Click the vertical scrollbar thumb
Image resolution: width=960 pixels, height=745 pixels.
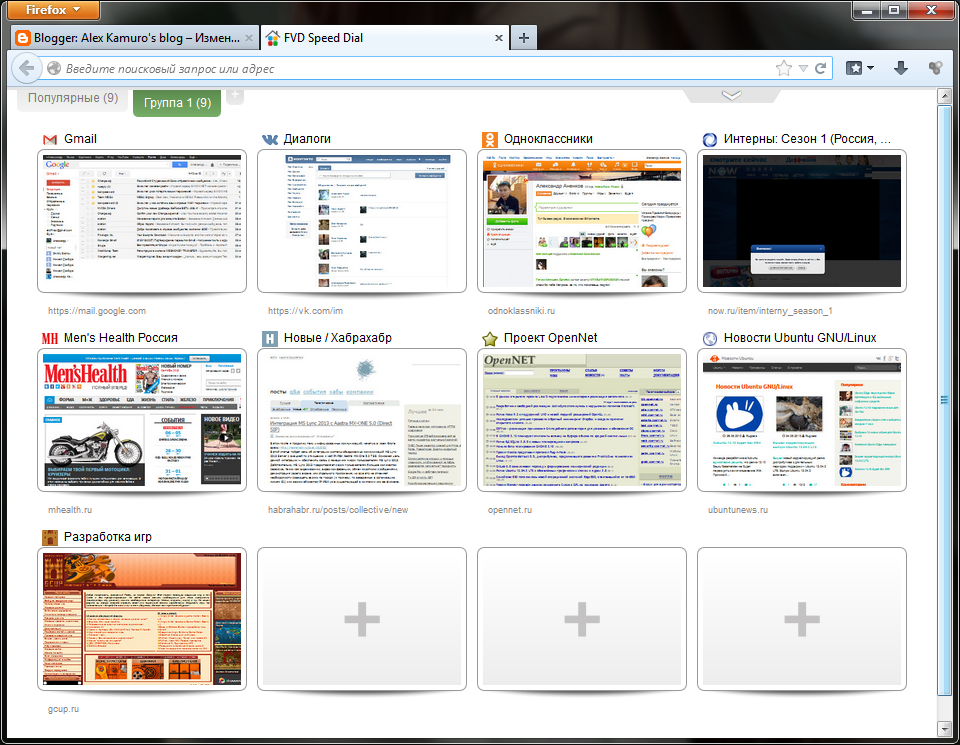[x=944, y=400]
